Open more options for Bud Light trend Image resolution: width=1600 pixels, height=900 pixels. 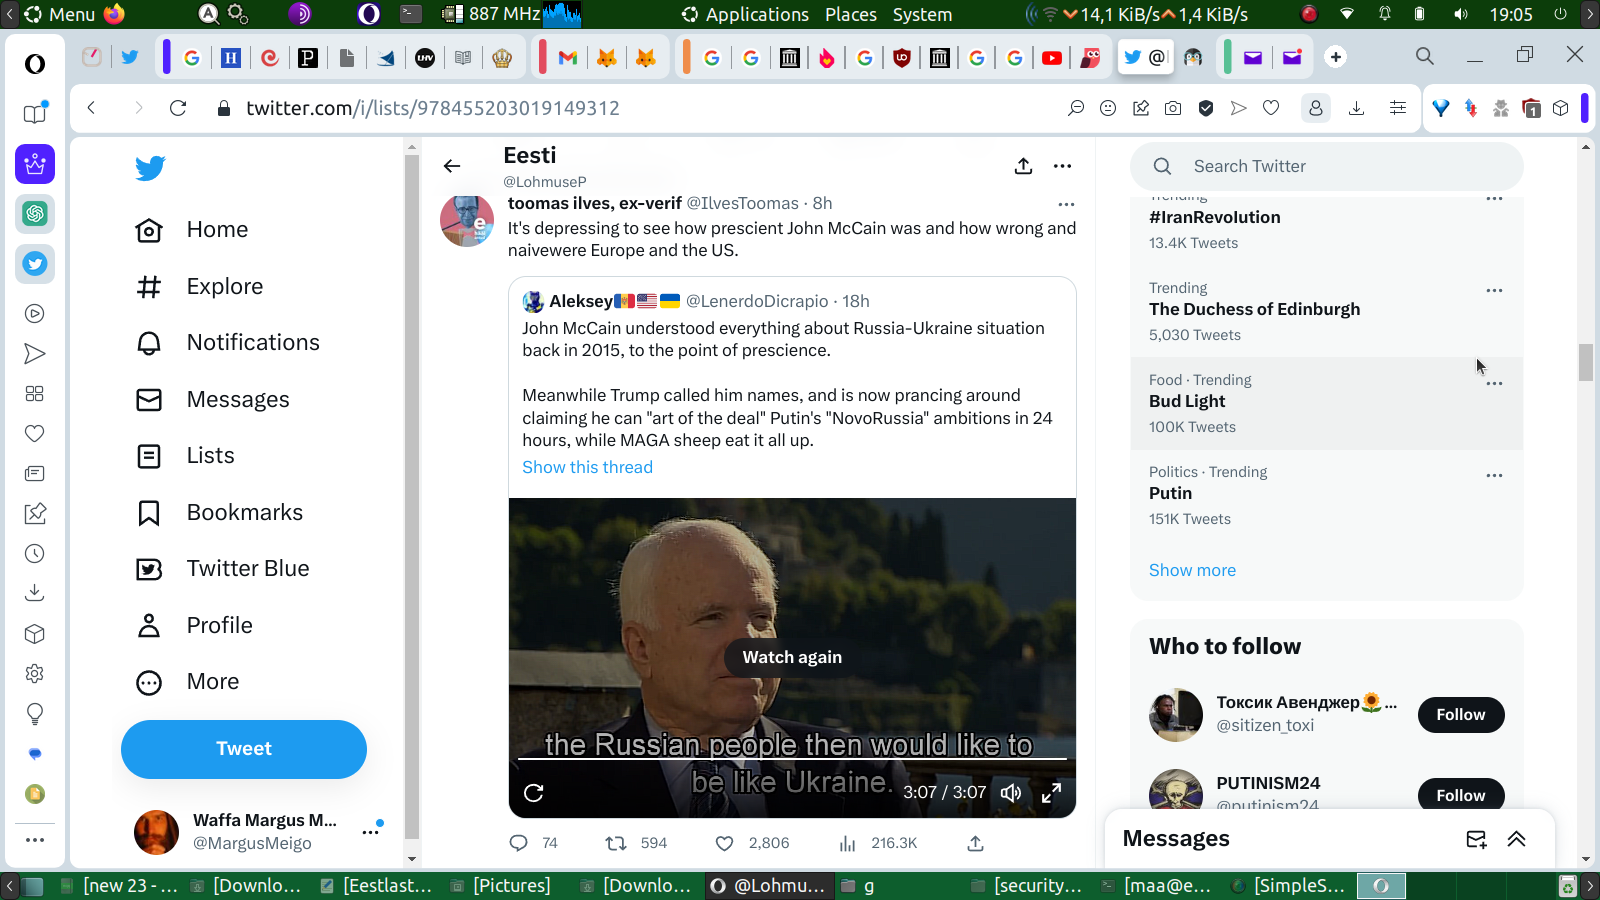pos(1494,383)
